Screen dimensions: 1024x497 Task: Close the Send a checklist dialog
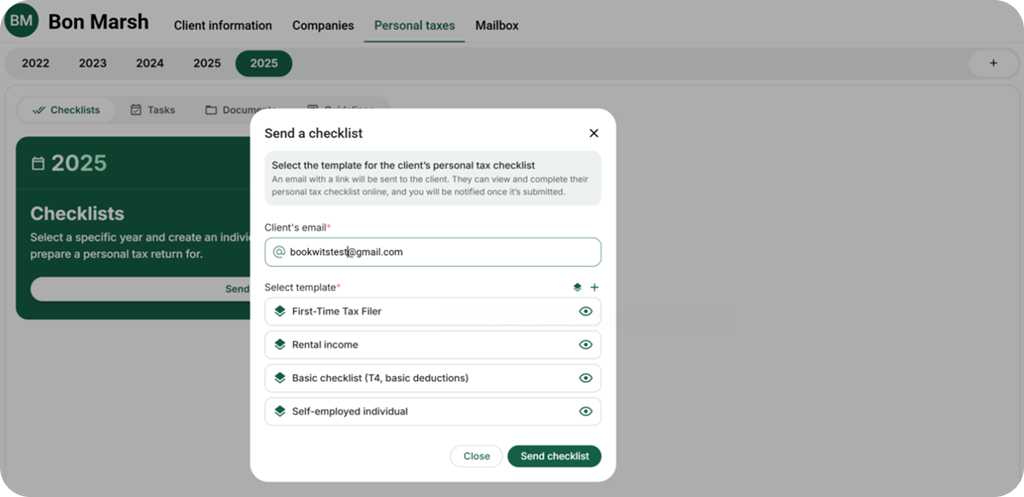593,133
